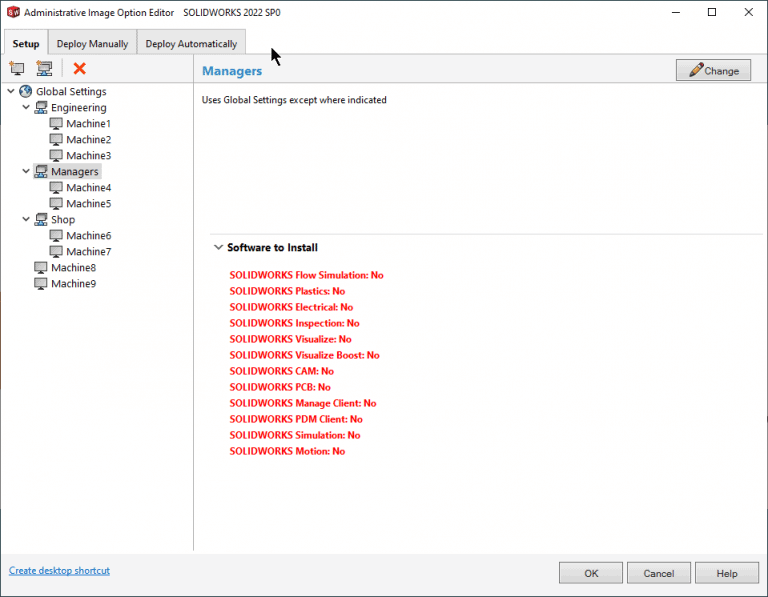Click the Managers heading in right pane
Viewport: 768px width, 597px height.
pos(232,71)
